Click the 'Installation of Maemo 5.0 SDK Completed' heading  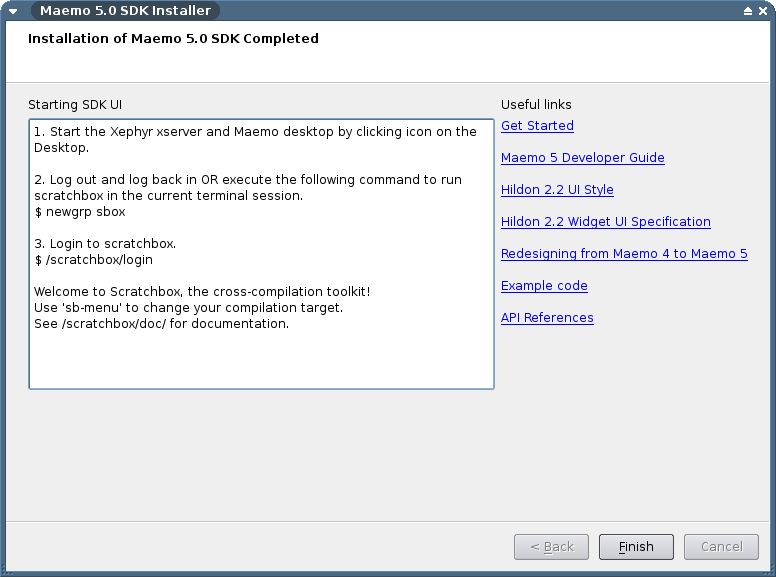tap(173, 39)
